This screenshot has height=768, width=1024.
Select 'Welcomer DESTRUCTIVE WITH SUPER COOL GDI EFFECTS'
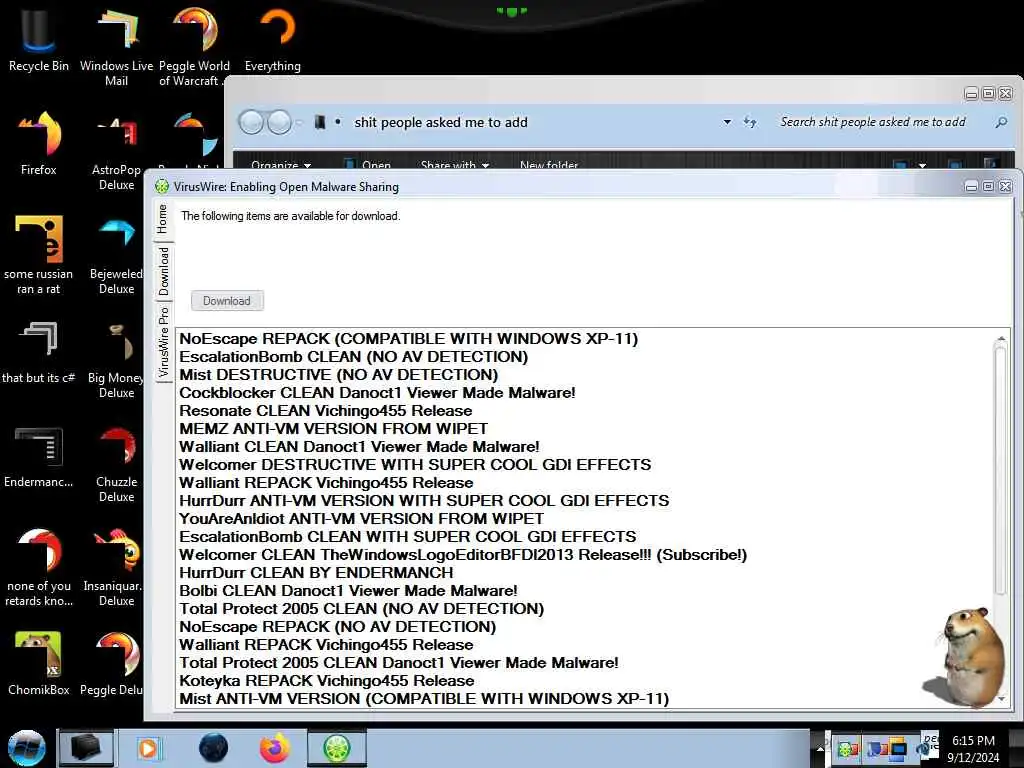click(x=415, y=464)
